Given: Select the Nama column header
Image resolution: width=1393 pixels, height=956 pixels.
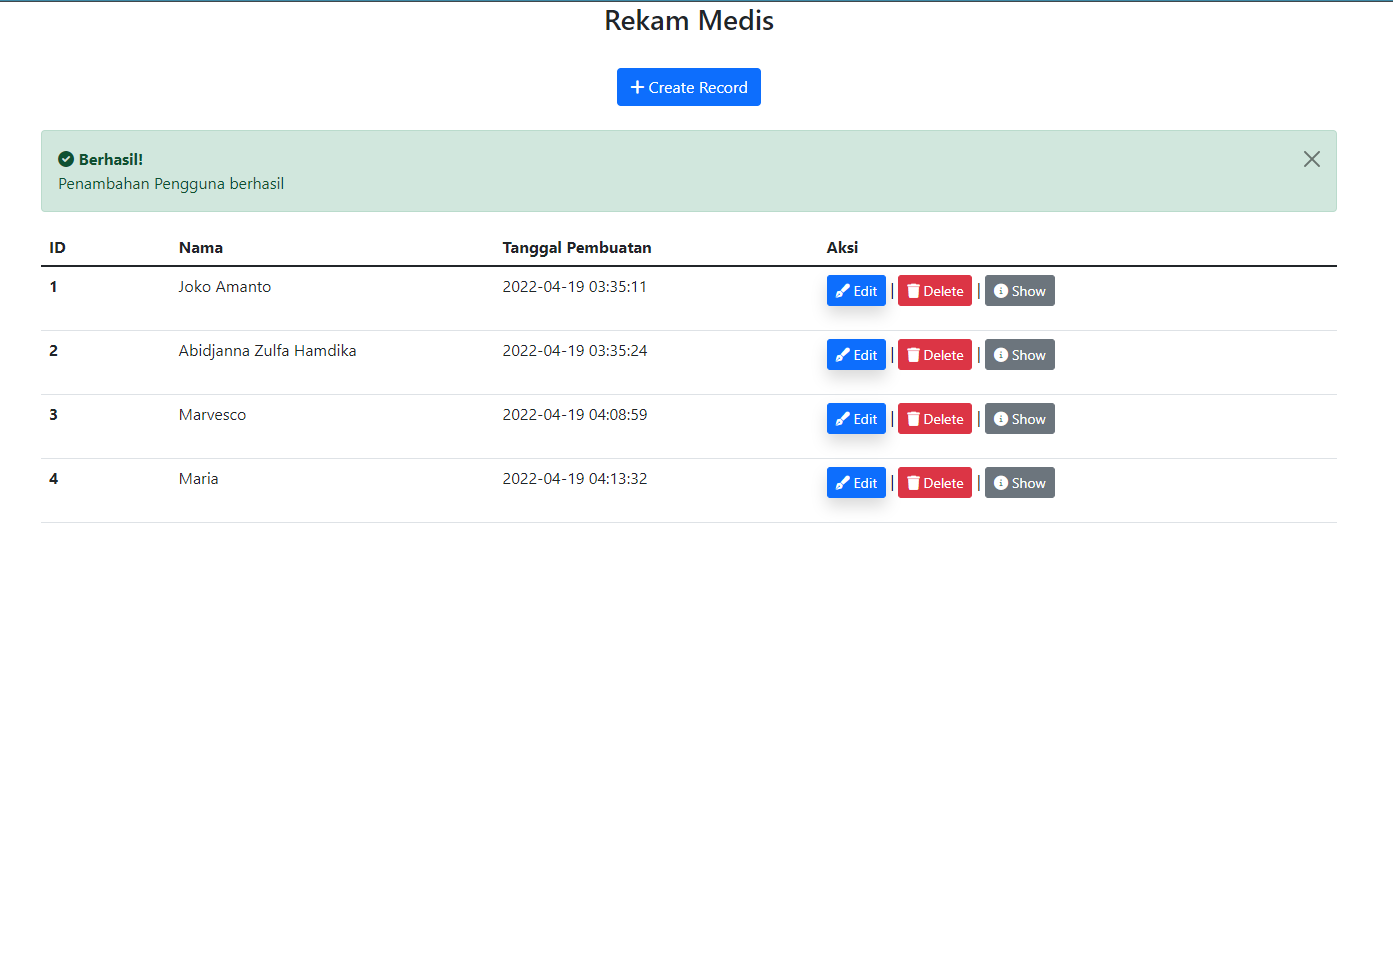Looking at the screenshot, I should tap(200, 247).
